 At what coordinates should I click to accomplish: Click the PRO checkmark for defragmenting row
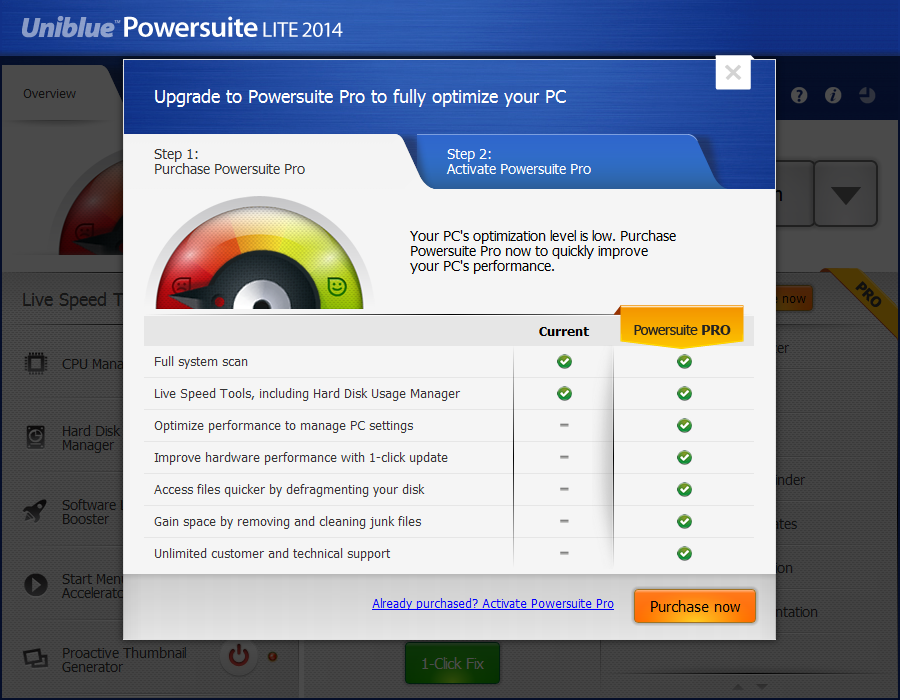click(x=684, y=489)
